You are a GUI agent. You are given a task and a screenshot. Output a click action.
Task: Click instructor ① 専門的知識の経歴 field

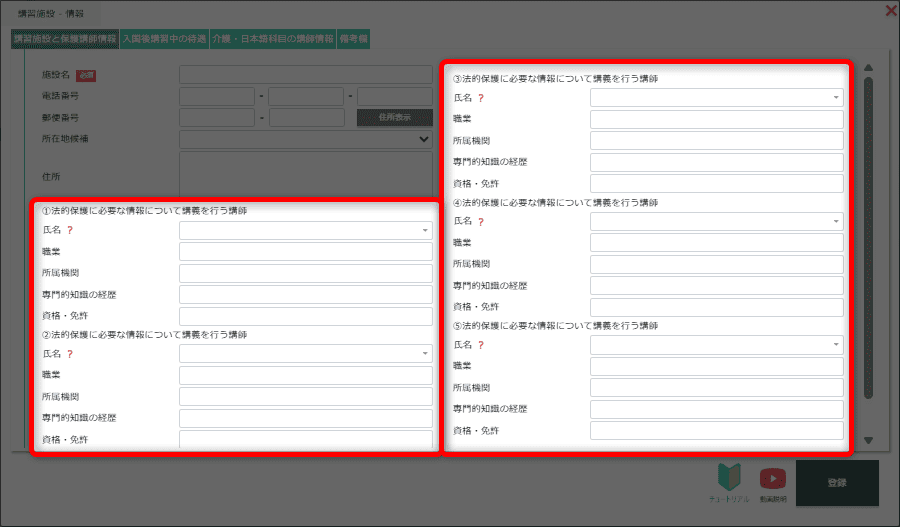[306, 294]
